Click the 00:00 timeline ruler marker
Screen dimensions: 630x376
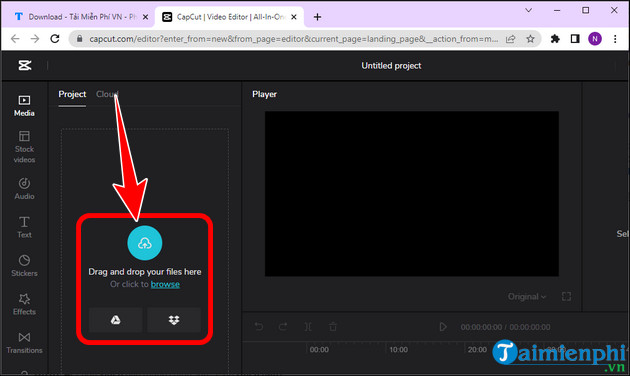point(319,350)
